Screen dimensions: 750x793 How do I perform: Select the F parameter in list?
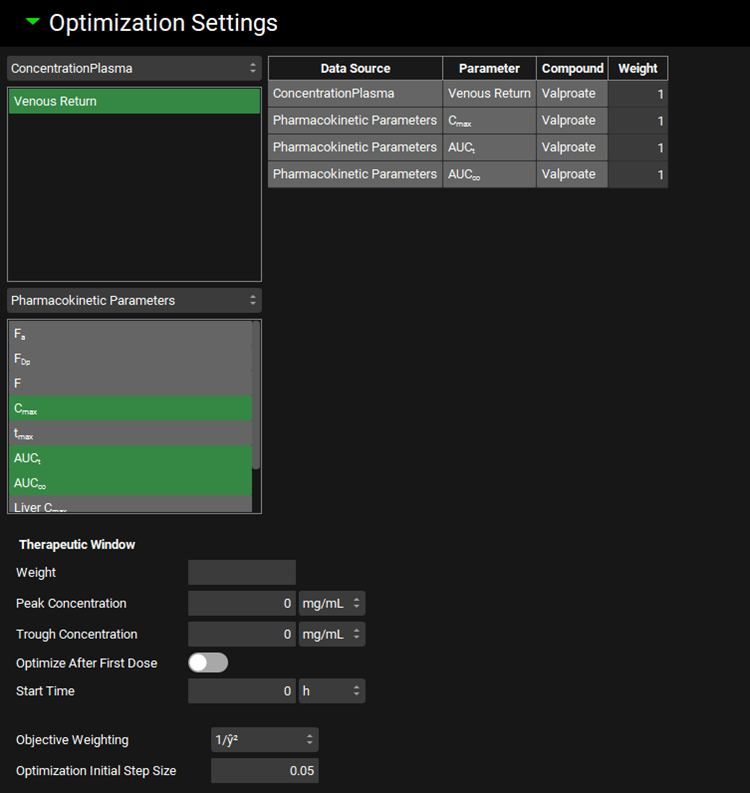pos(130,383)
